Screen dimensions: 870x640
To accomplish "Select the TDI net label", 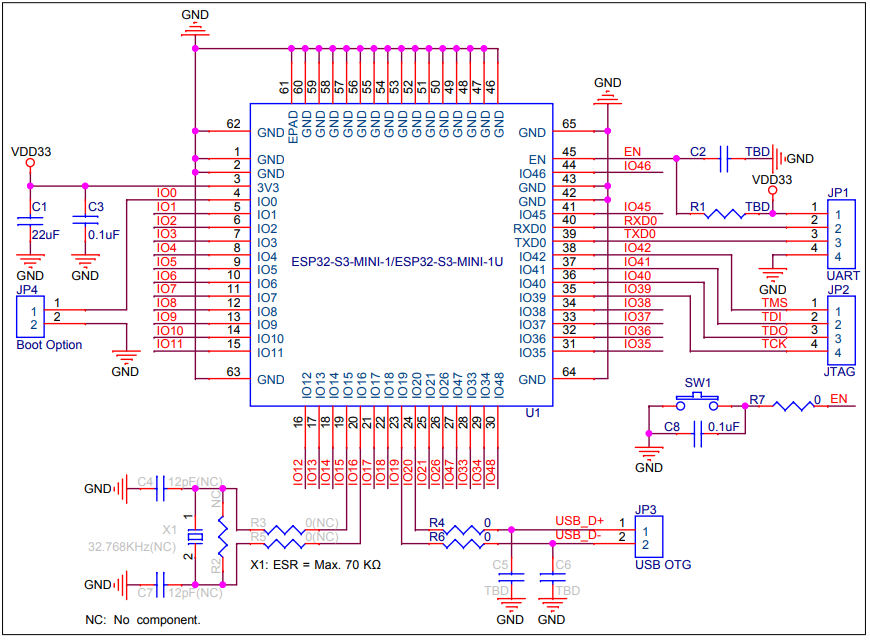I will pos(772,317).
